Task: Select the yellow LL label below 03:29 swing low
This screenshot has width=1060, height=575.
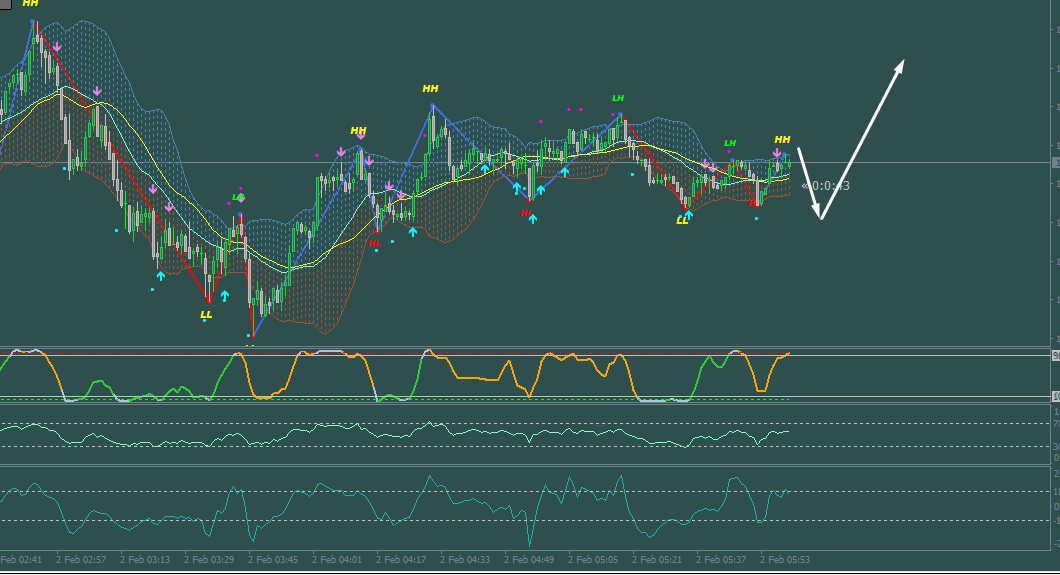Action: 206,315
